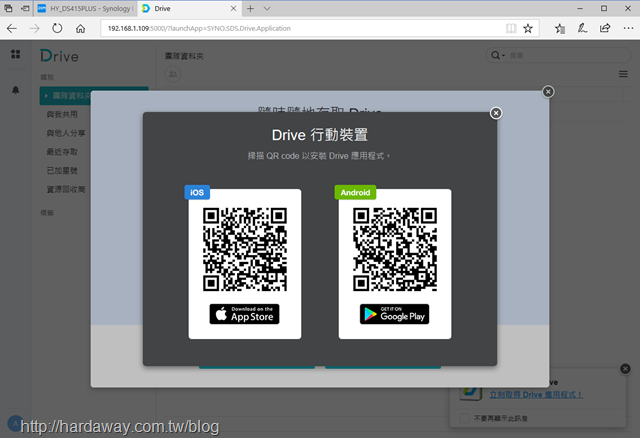Open browser settings and more menu
This screenshot has width=640, height=438.
pyautogui.click(x=628, y=28)
